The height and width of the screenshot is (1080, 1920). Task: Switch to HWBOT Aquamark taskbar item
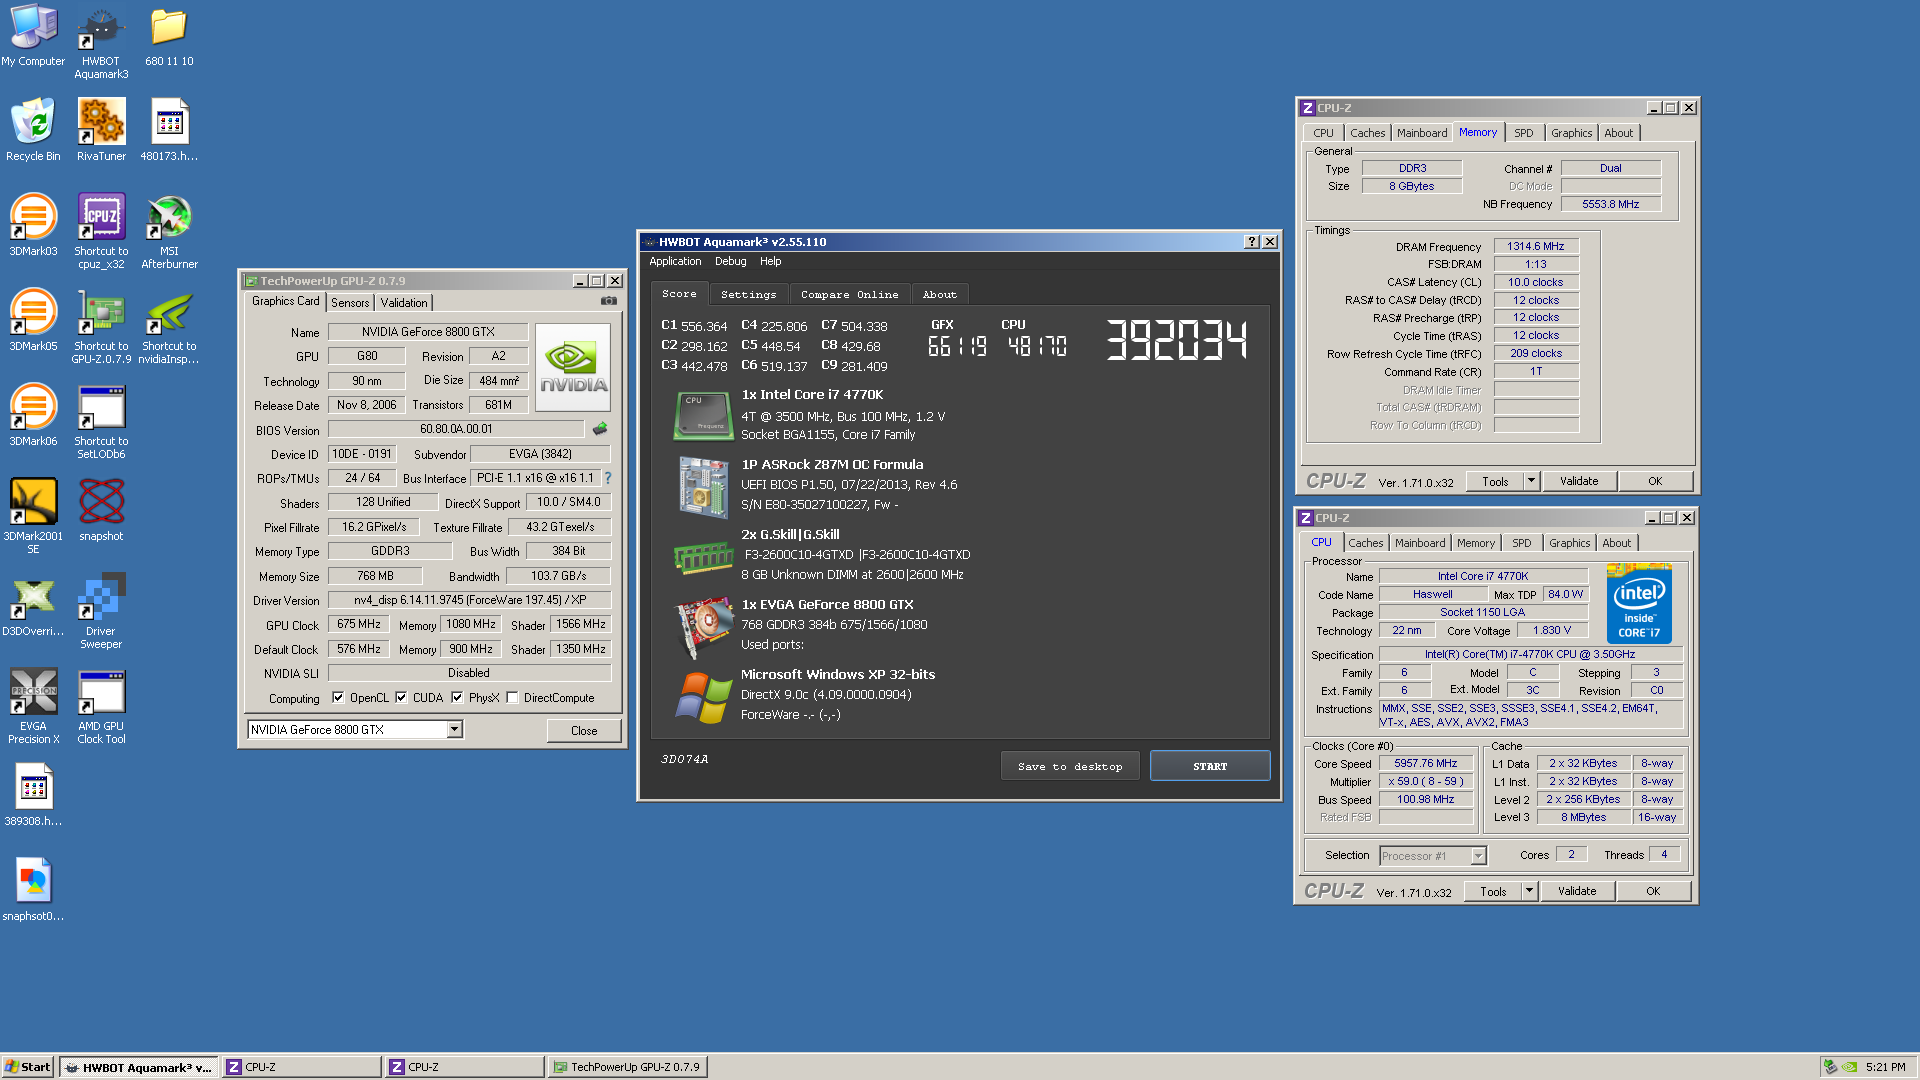click(138, 1067)
